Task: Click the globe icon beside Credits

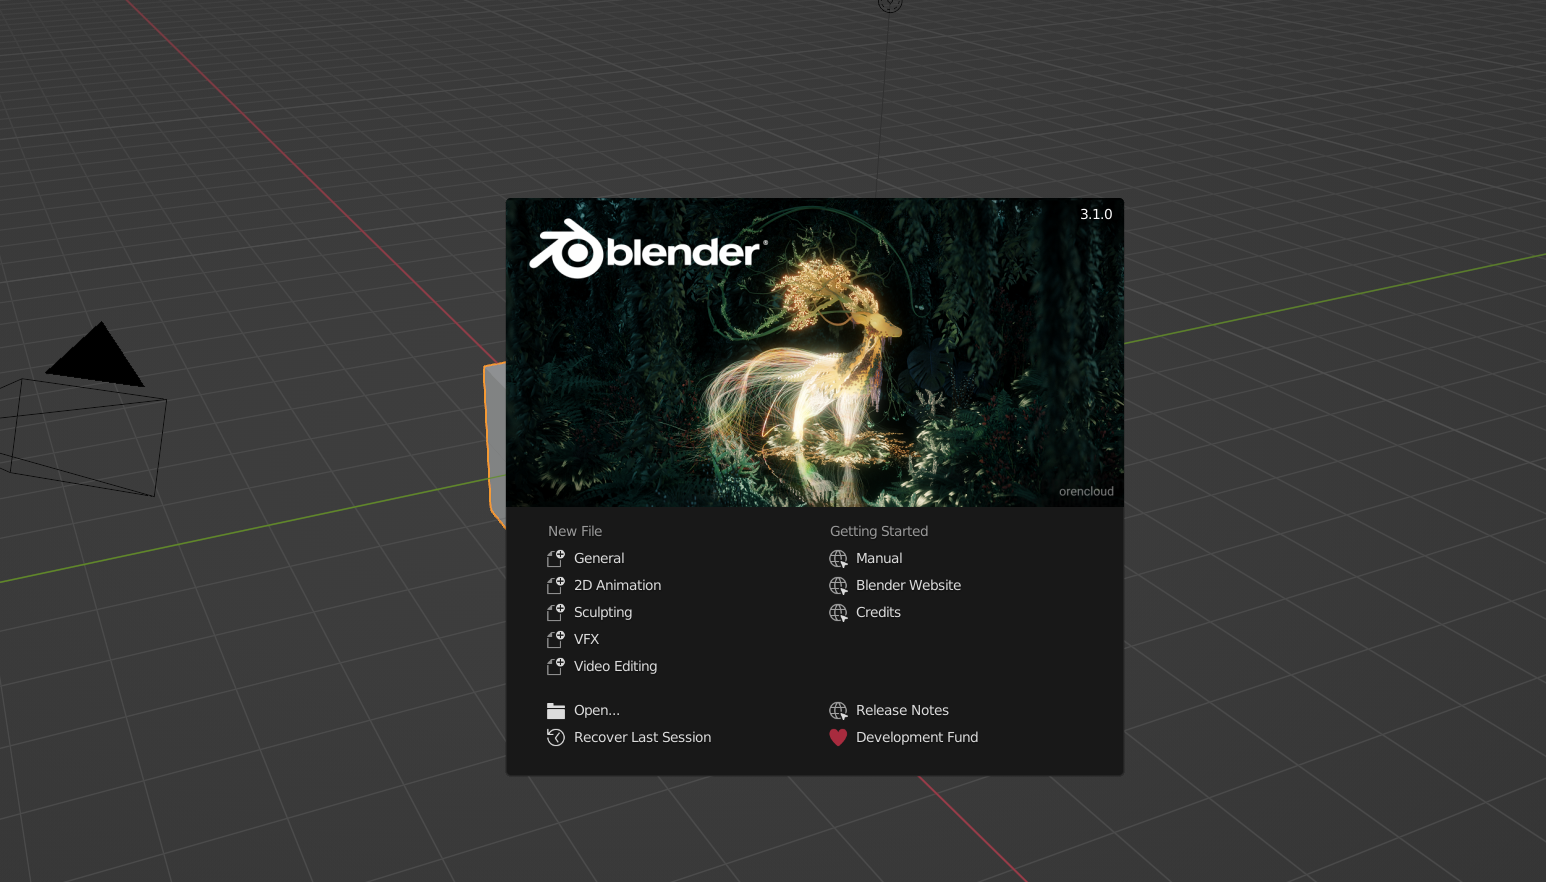Action: pyautogui.click(x=838, y=612)
